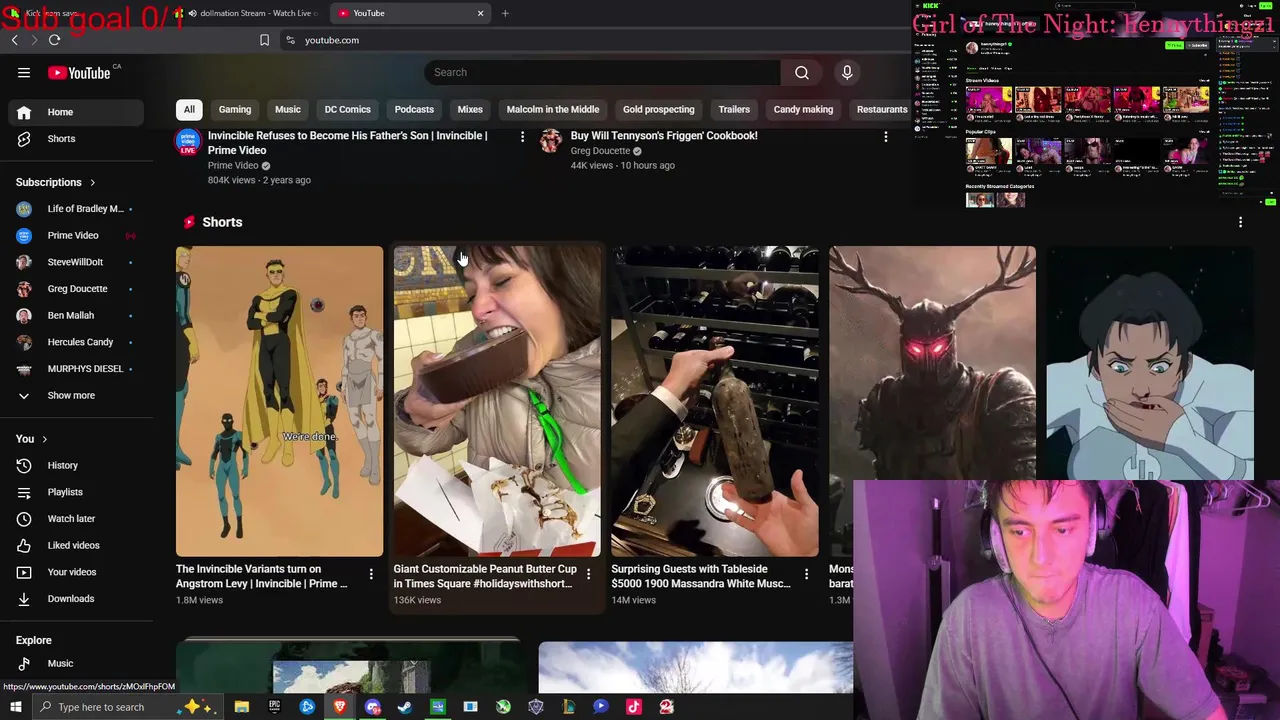This screenshot has height=720, width=1280.
Task: Go back in the browser
Action: pos(14,40)
